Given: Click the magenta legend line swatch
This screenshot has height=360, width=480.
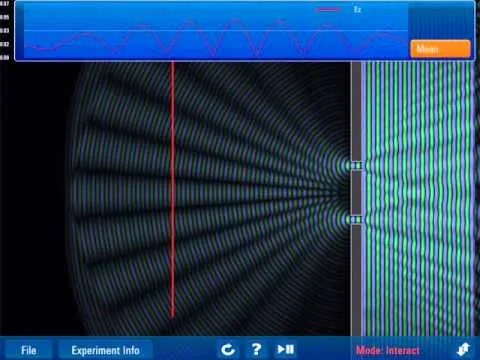Looking at the screenshot, I should pyautogui.click(x=328, y=10).
